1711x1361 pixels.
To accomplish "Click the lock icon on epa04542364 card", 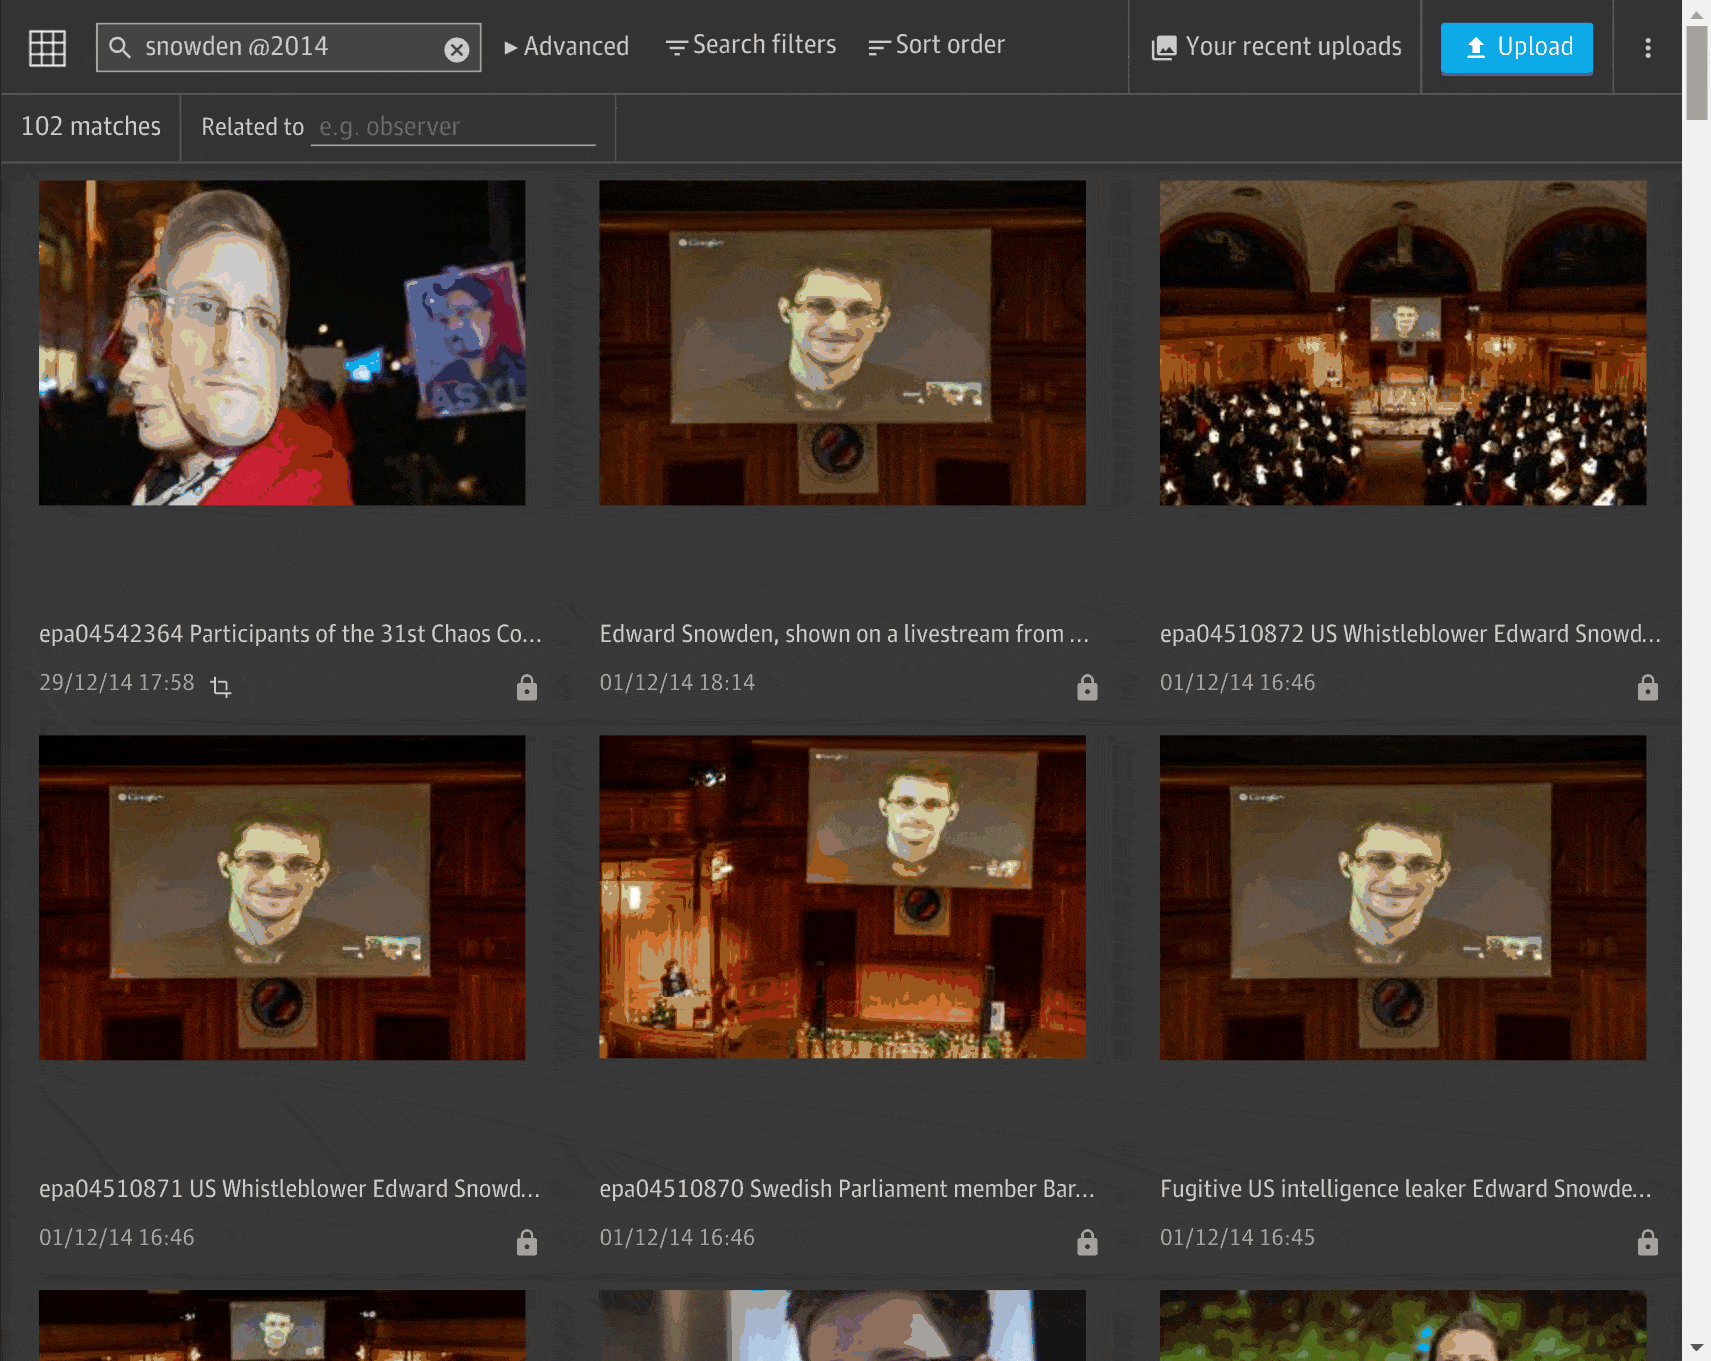I will click(527, 687).
